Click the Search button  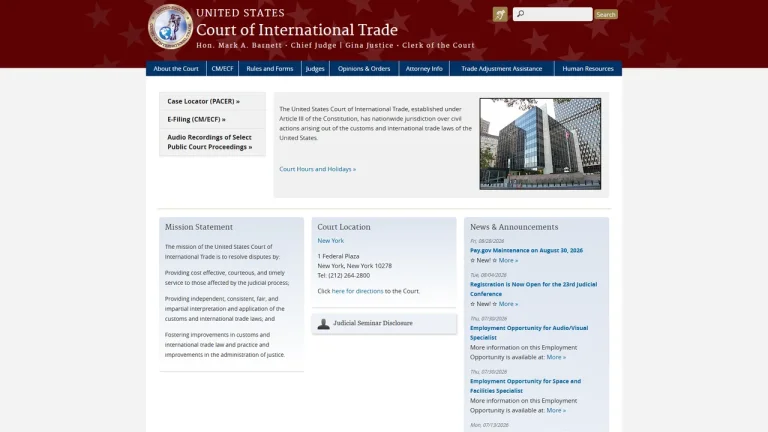(x=606, y=14)
